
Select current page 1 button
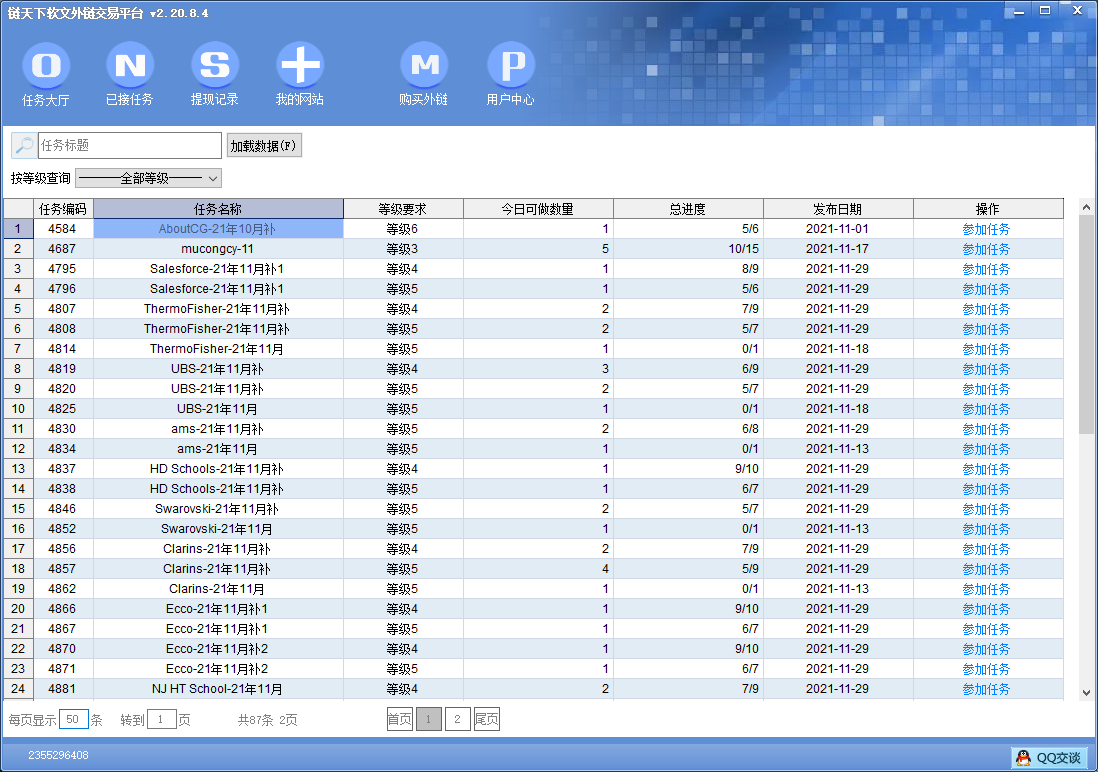point(429,719)
